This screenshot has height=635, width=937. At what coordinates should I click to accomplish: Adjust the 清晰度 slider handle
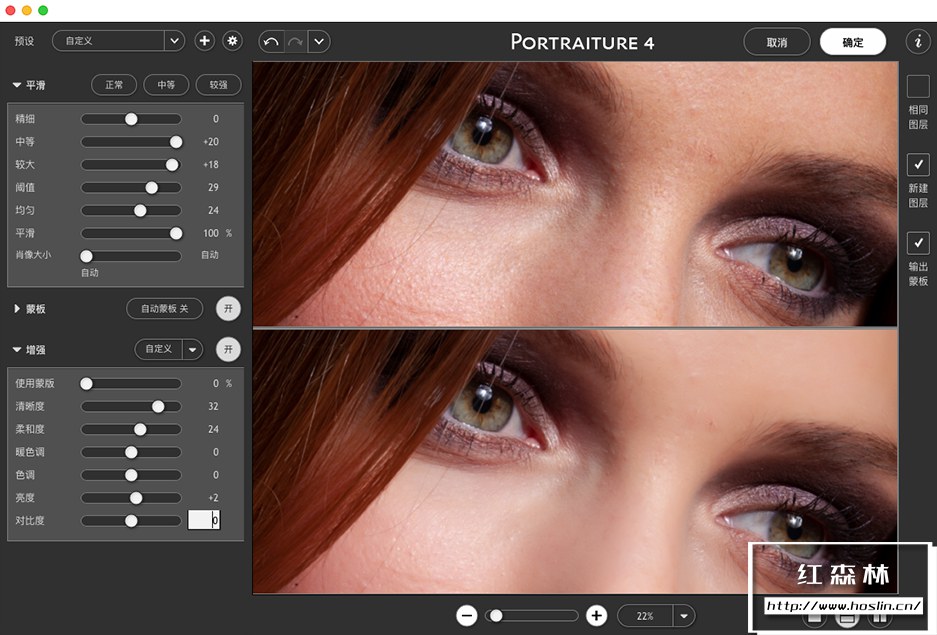pos(158,406)
